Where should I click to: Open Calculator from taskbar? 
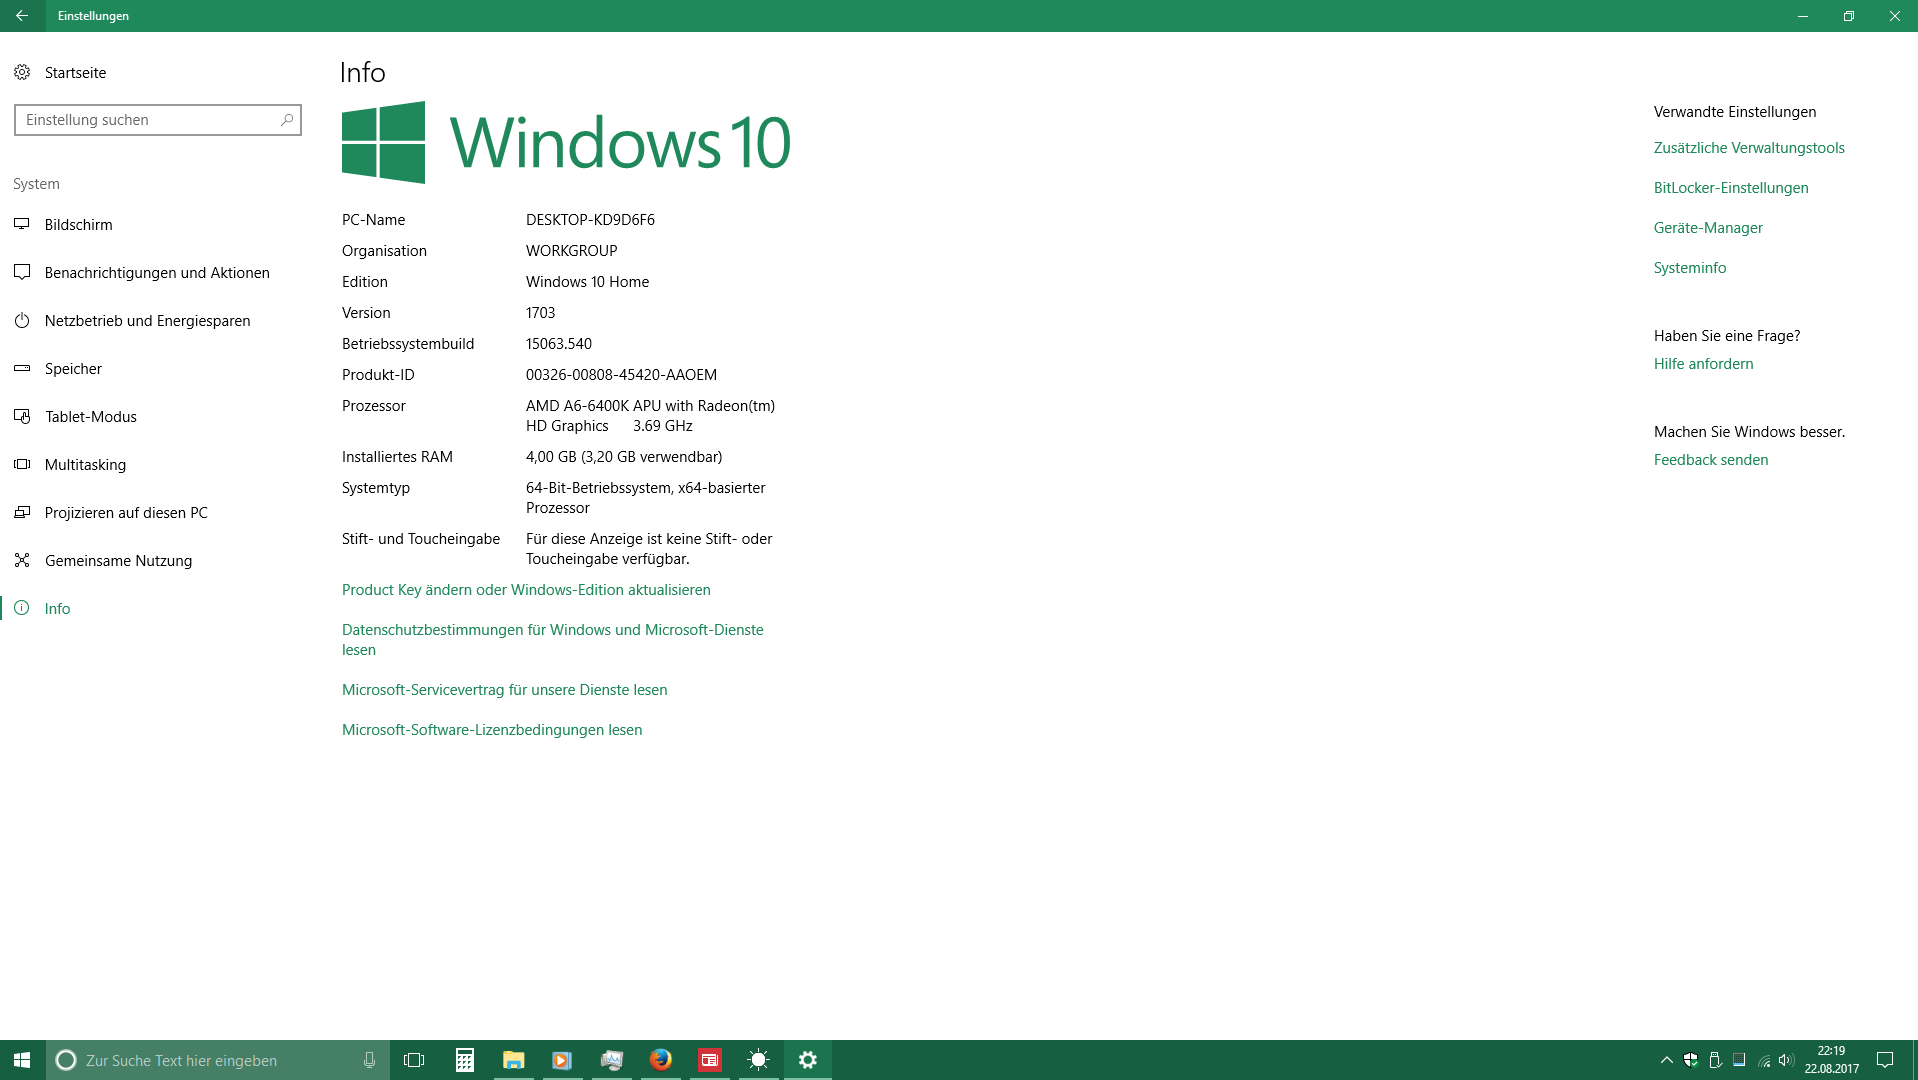click(x=465, y=1060)
